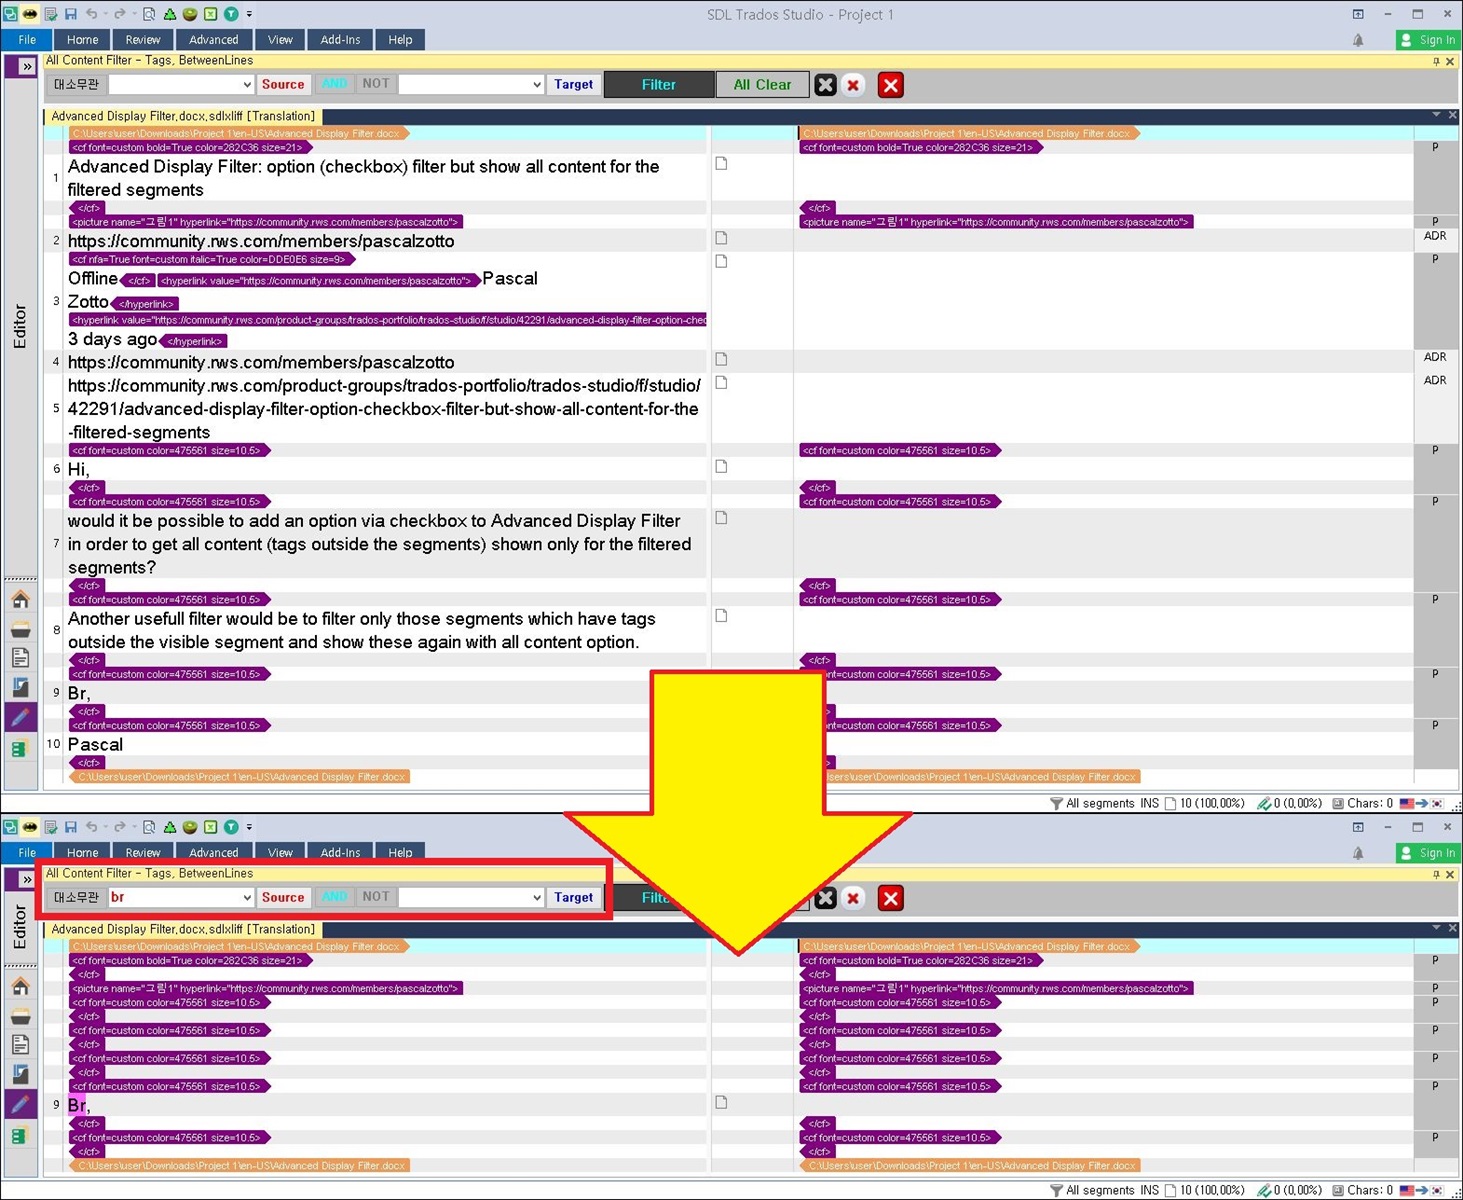The height and width of the screenshot is (1200, 1463).
Task: Click the Target button in top window
Action: point(574,85)
